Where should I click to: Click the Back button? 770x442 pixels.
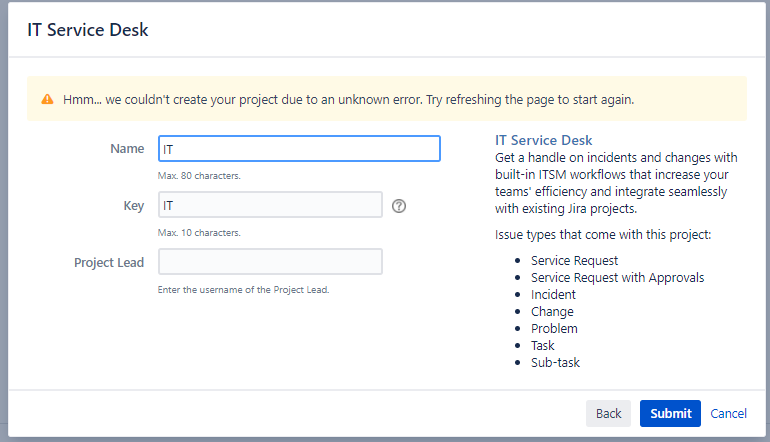point(608,414)
